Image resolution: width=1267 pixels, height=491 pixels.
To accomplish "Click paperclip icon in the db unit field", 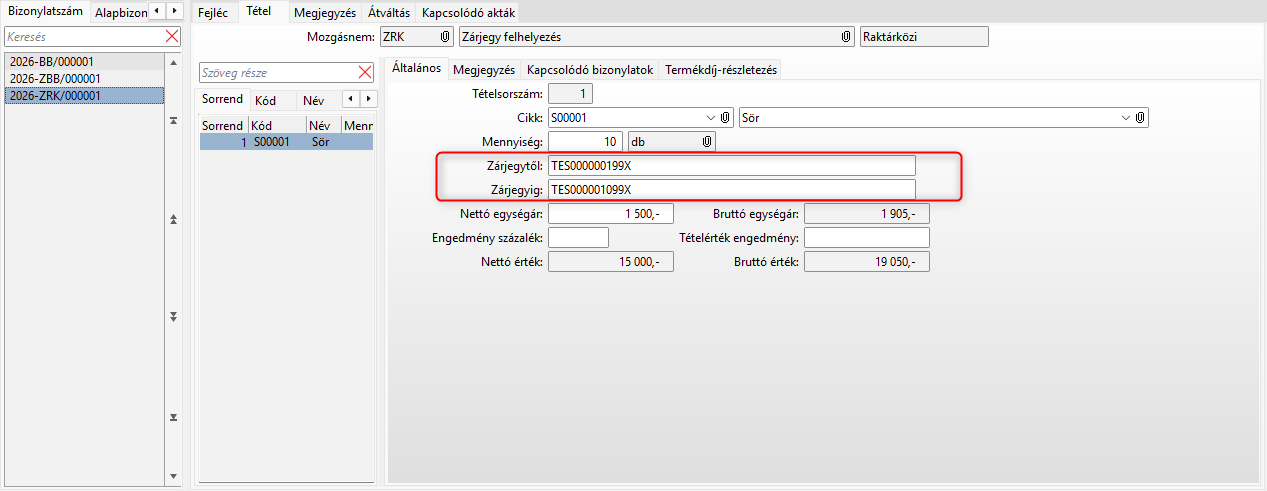I will (x=706, y=142).
